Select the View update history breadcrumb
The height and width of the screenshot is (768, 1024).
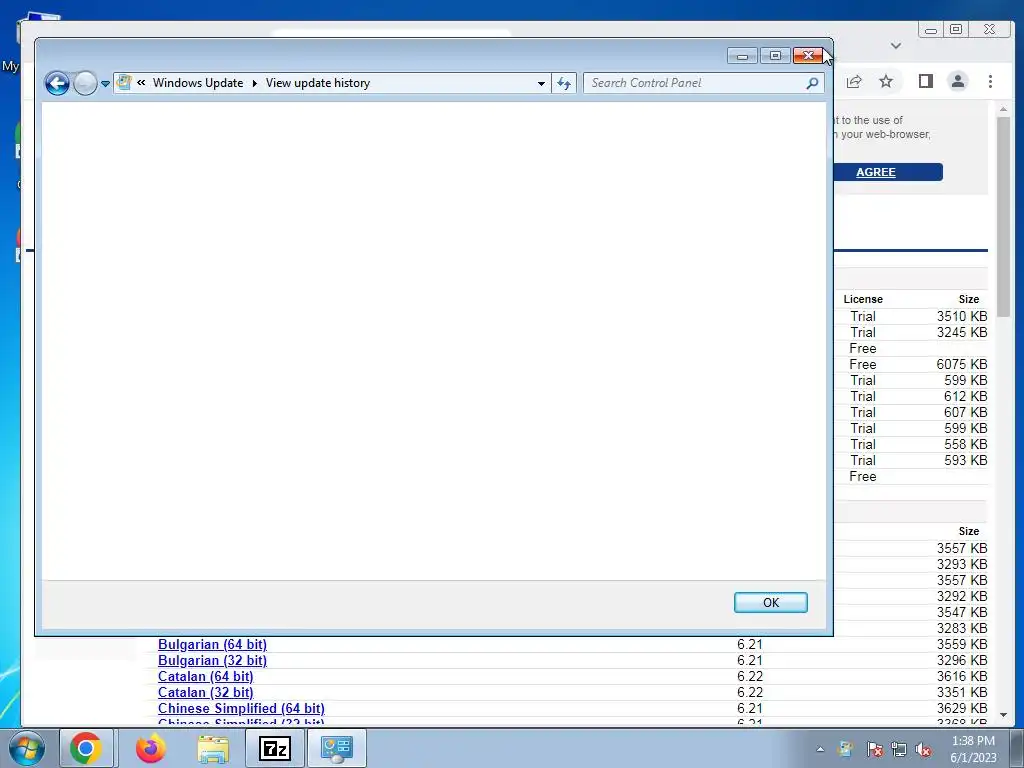tap(318, 83)
